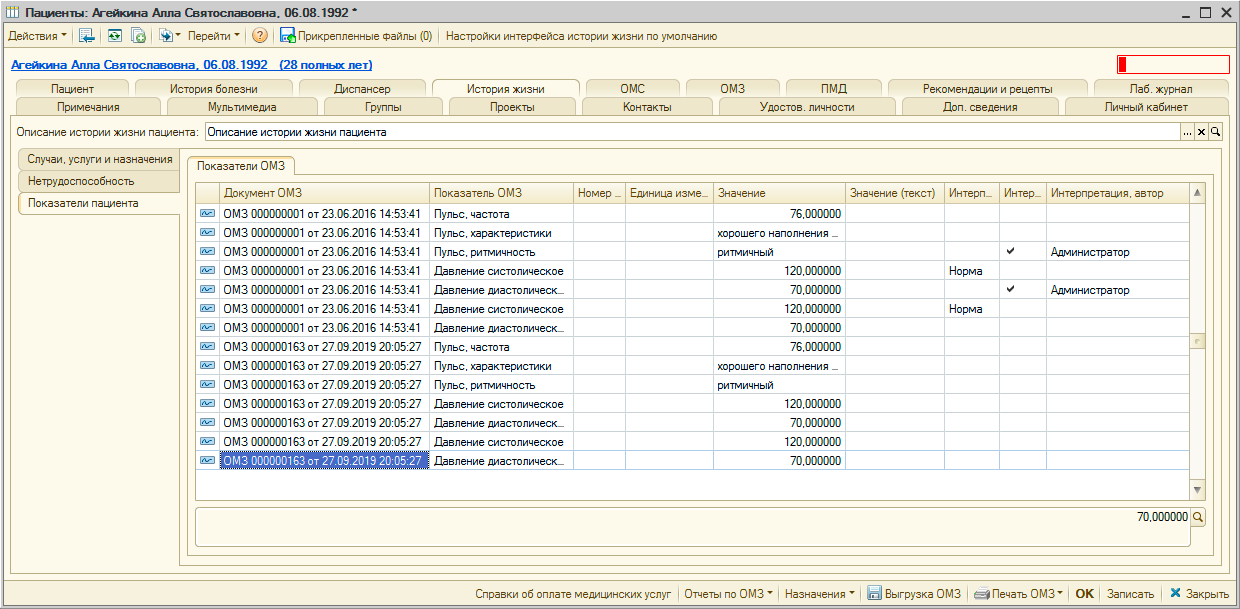Click the copy document icon with green plus
1240x609 pixels.
coord(139,36)
